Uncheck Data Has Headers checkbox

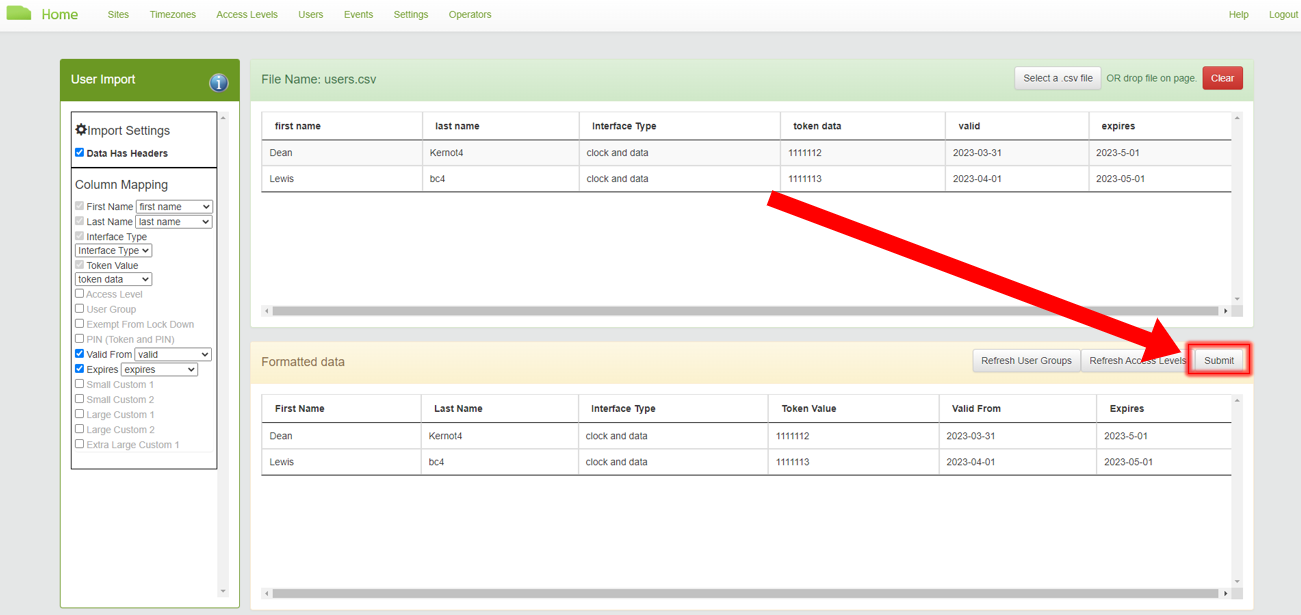(x=80, y=153)
